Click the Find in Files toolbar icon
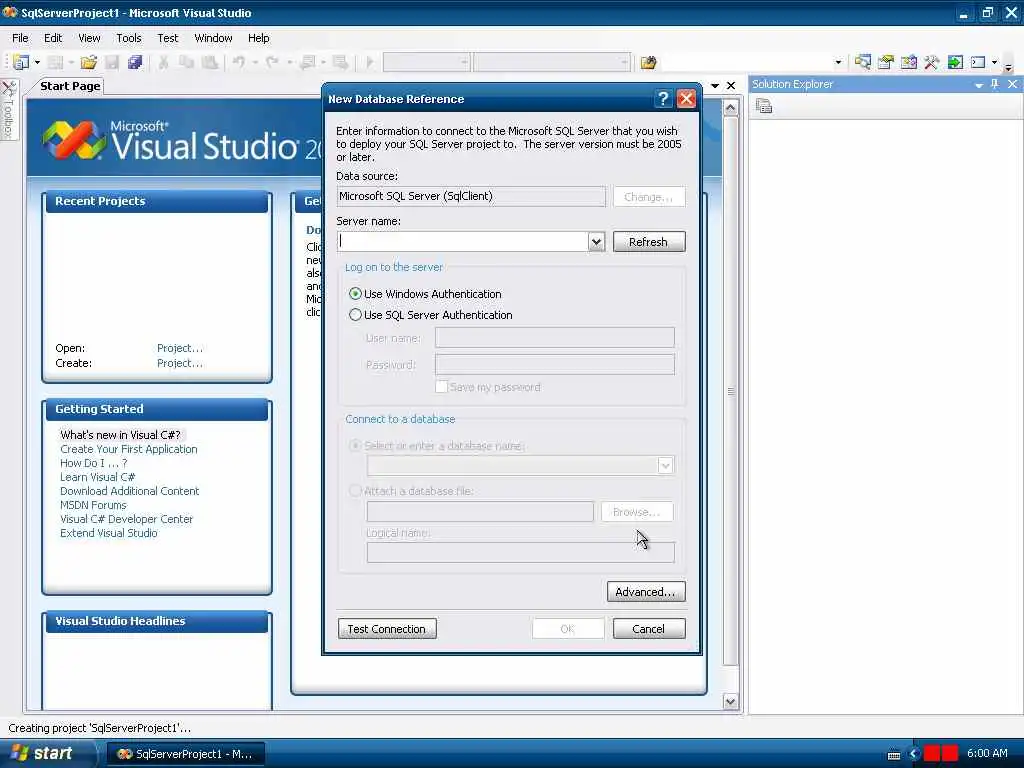The height and width of the screenshot is (768, 1024). click(648, 62)
